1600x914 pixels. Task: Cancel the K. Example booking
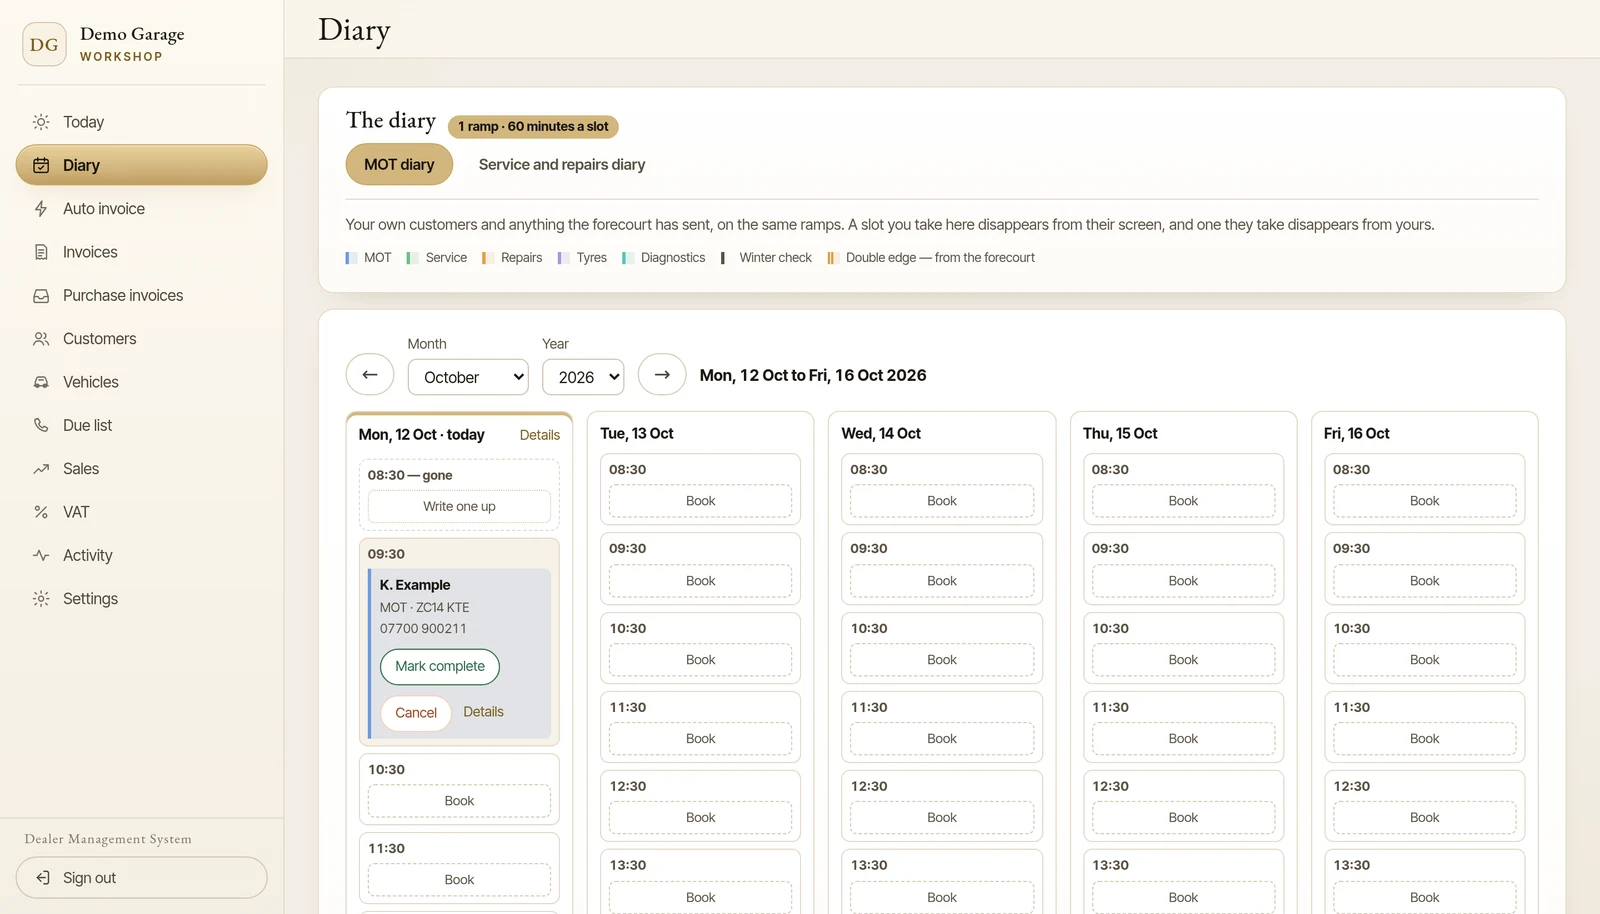416,713
